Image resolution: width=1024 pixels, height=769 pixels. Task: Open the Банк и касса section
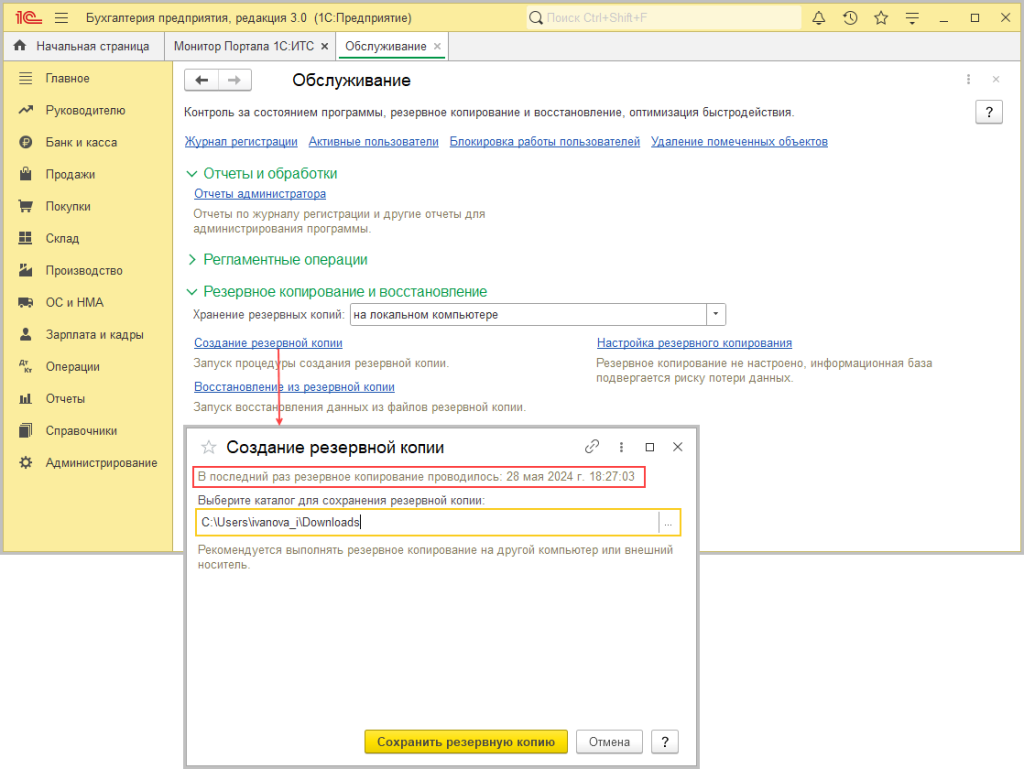81,142
